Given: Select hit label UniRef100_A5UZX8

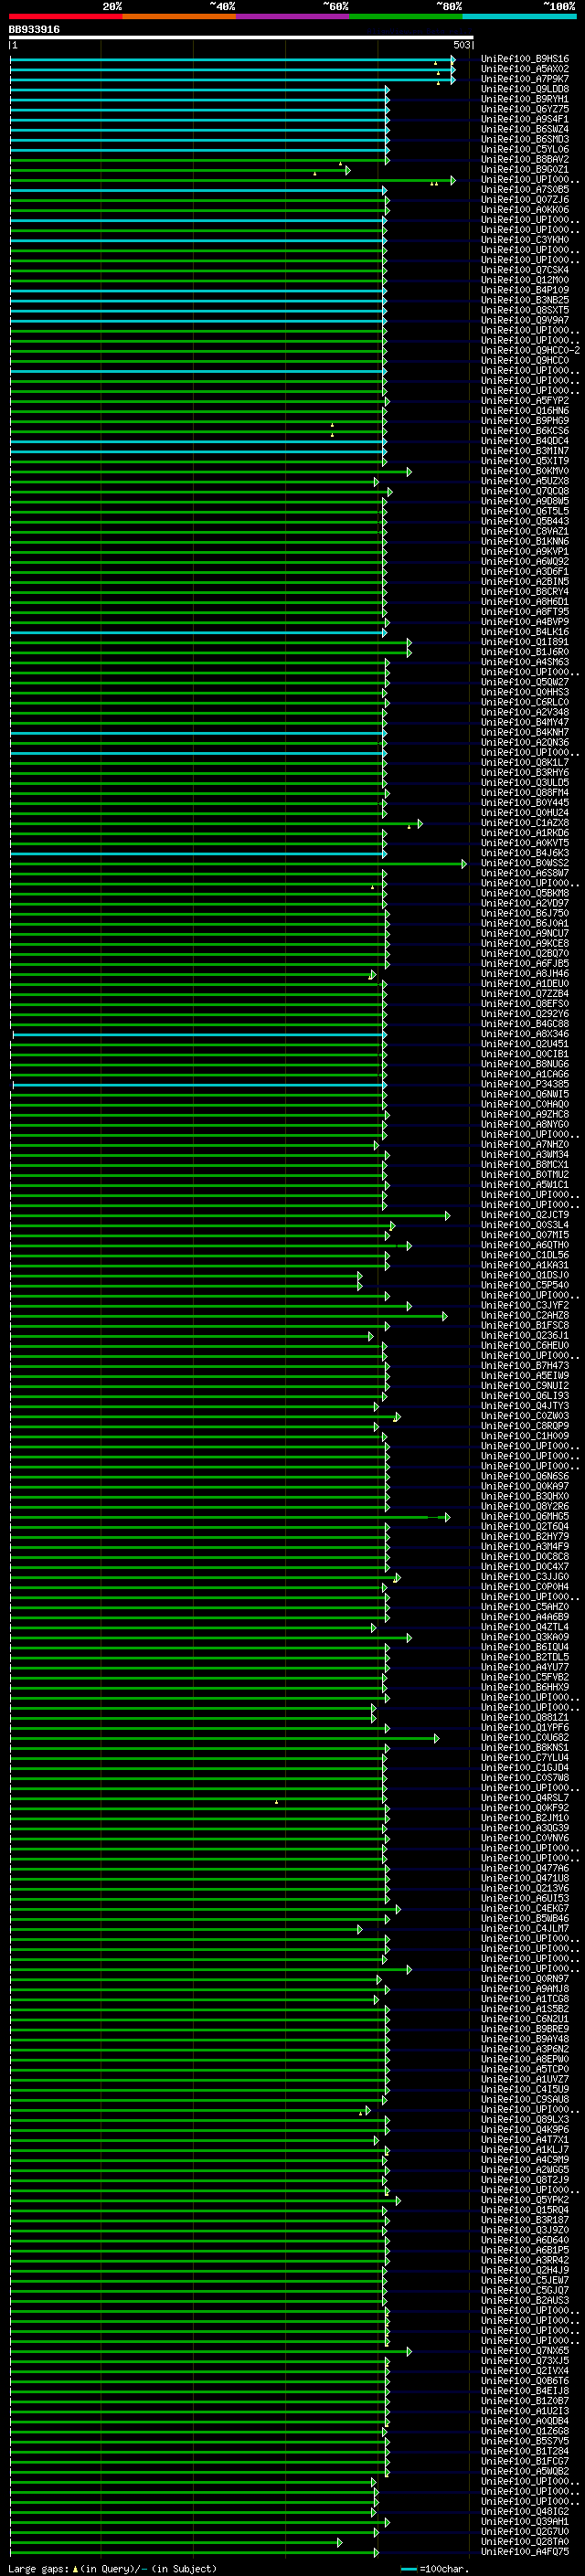Looking at the screenshot, I should [525, 481].
